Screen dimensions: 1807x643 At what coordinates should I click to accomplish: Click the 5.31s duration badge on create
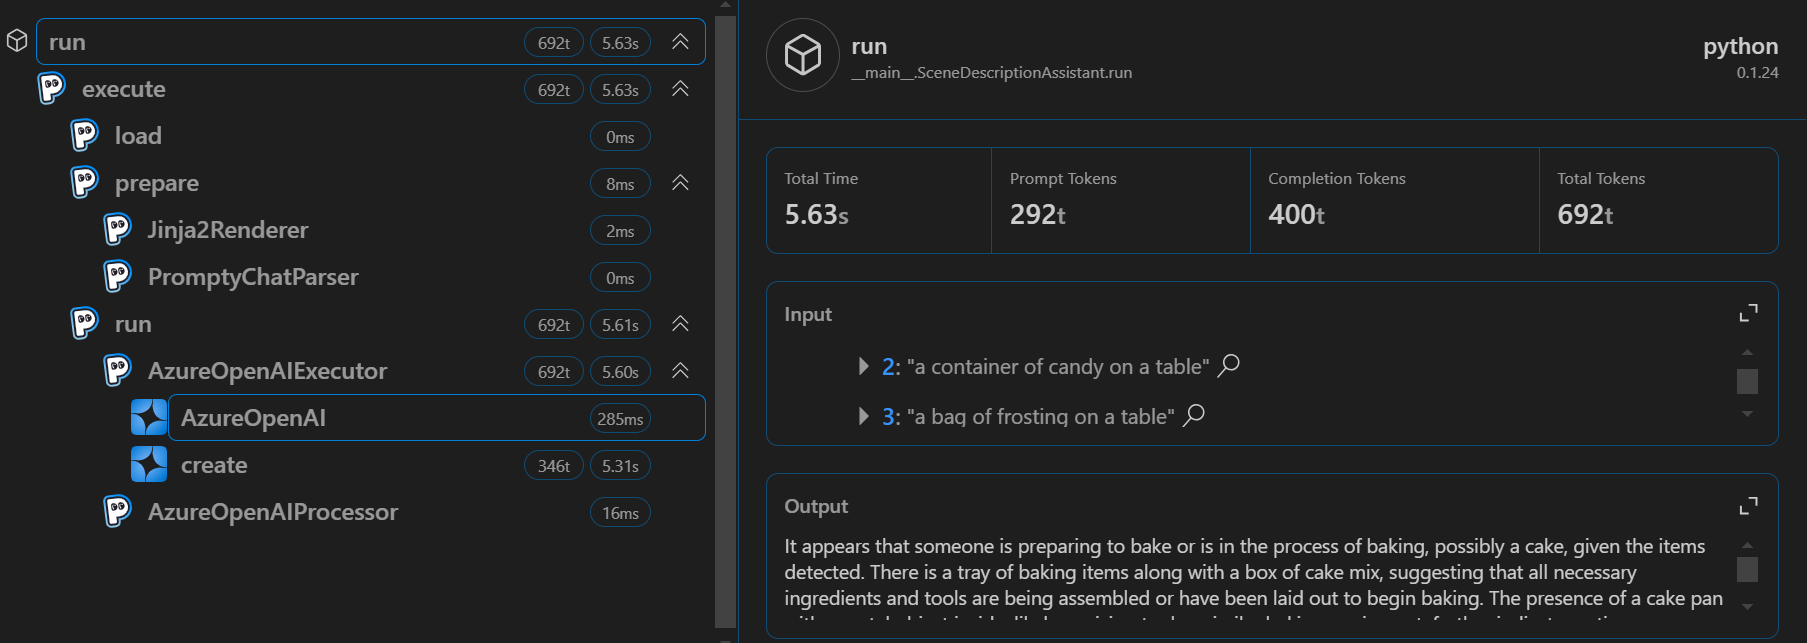620,465
